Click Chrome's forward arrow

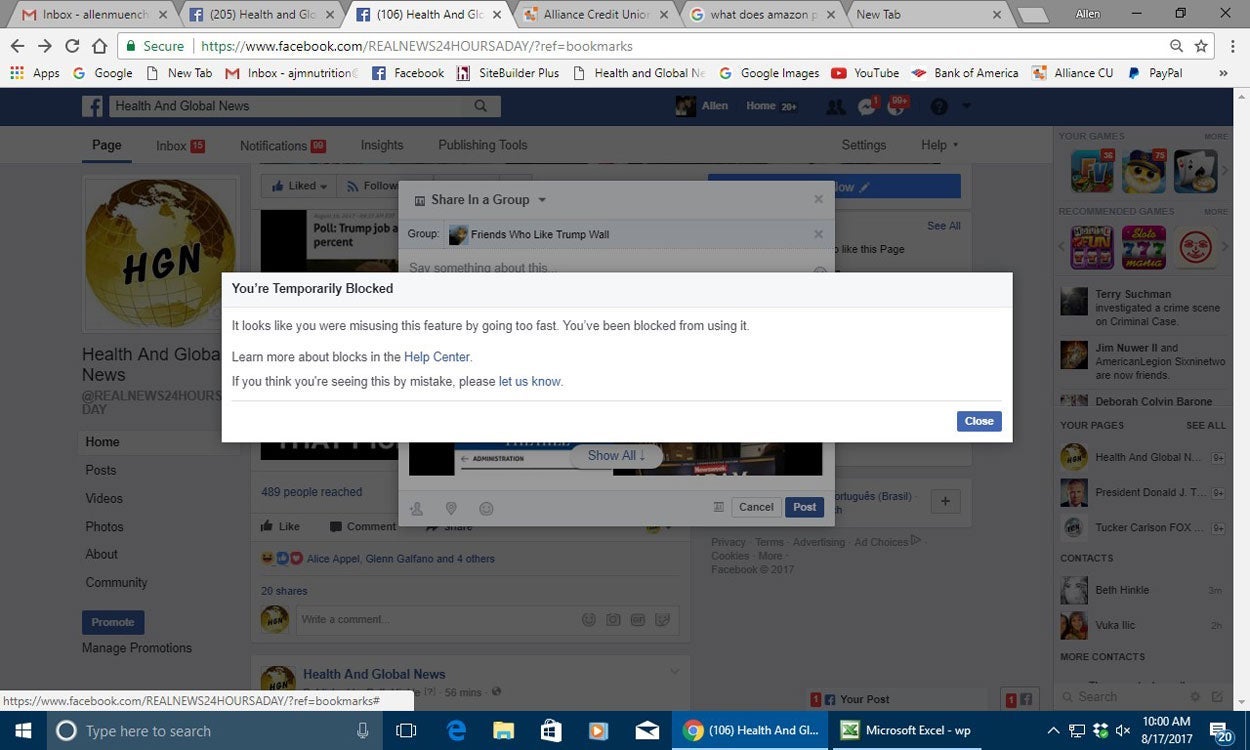point(45,46)
